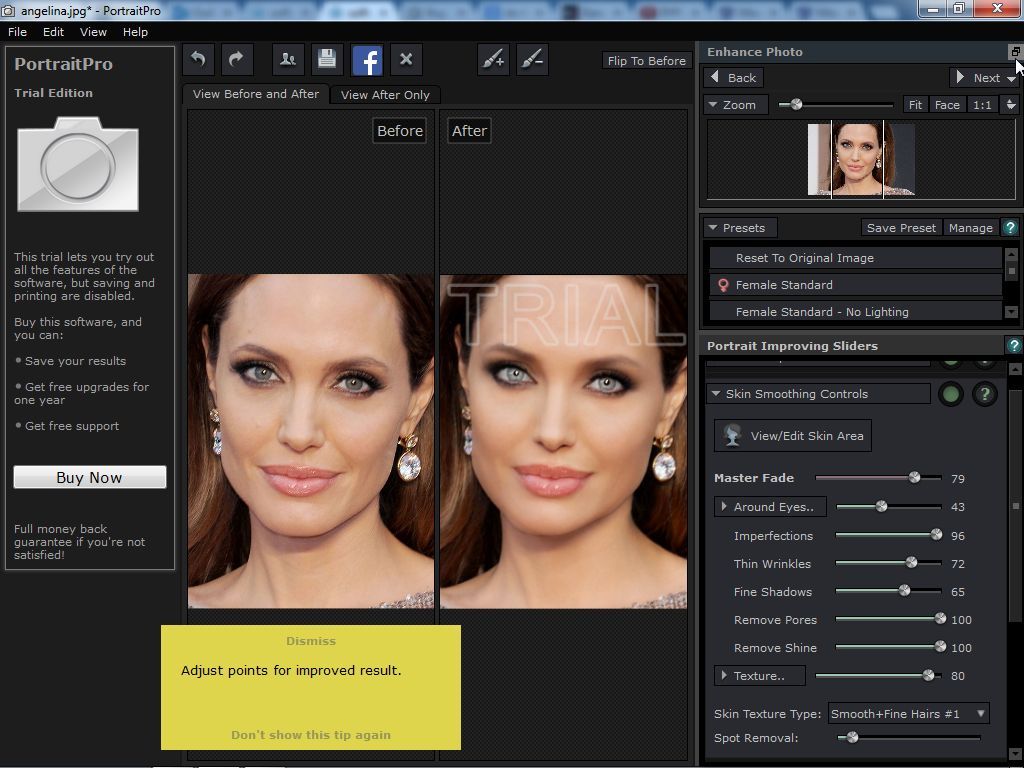The image size is (1024, 768).
Task: Click the Before image preview
Action: (x=311, y=441)
